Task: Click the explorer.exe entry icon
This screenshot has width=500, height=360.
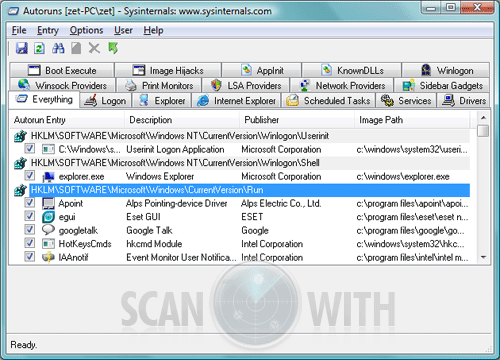Action: 48,177
